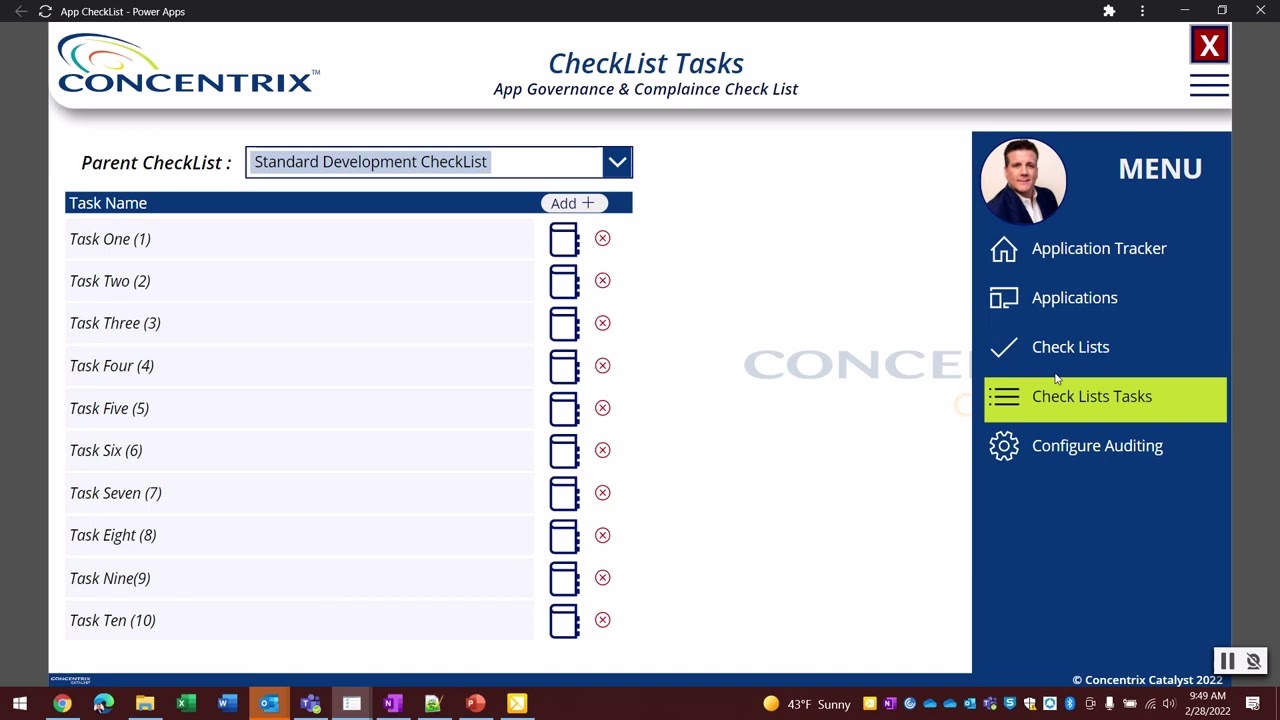Click the checkmark icon beside Check Lists
The height and width of the screenshot is (720, 1280).
1004,347
